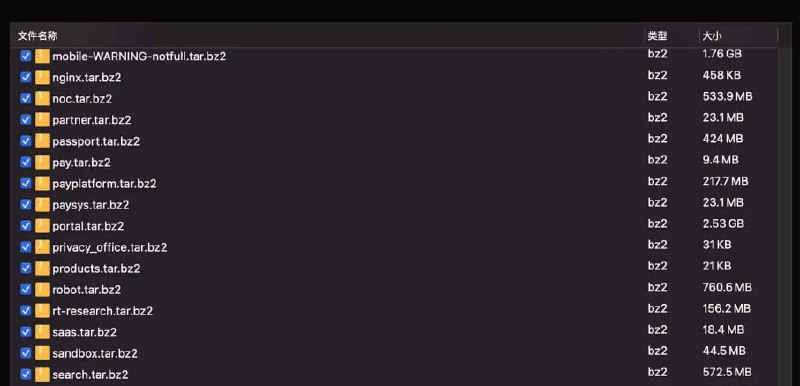800x386 pixels.
Task: Sort by the 文件名称 column header
Action: click(37, 36)
